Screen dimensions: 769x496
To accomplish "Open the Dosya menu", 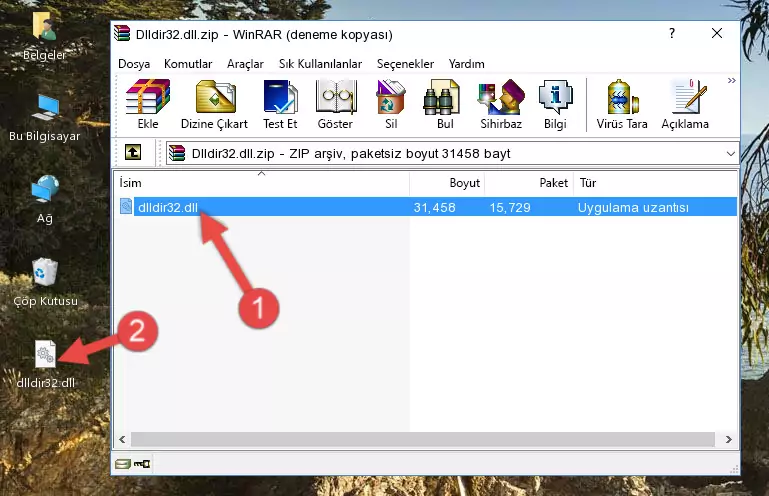I will pyautogui.click(x=134, y=64).
